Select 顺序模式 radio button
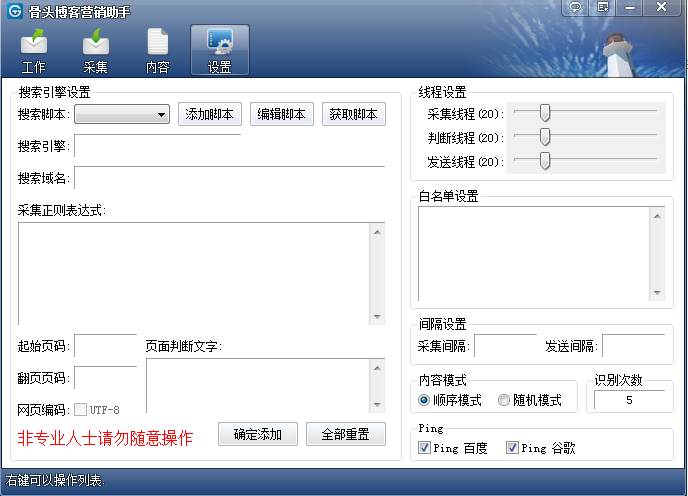Viewport: 688px width, 496px height. [x=424, y=400]
